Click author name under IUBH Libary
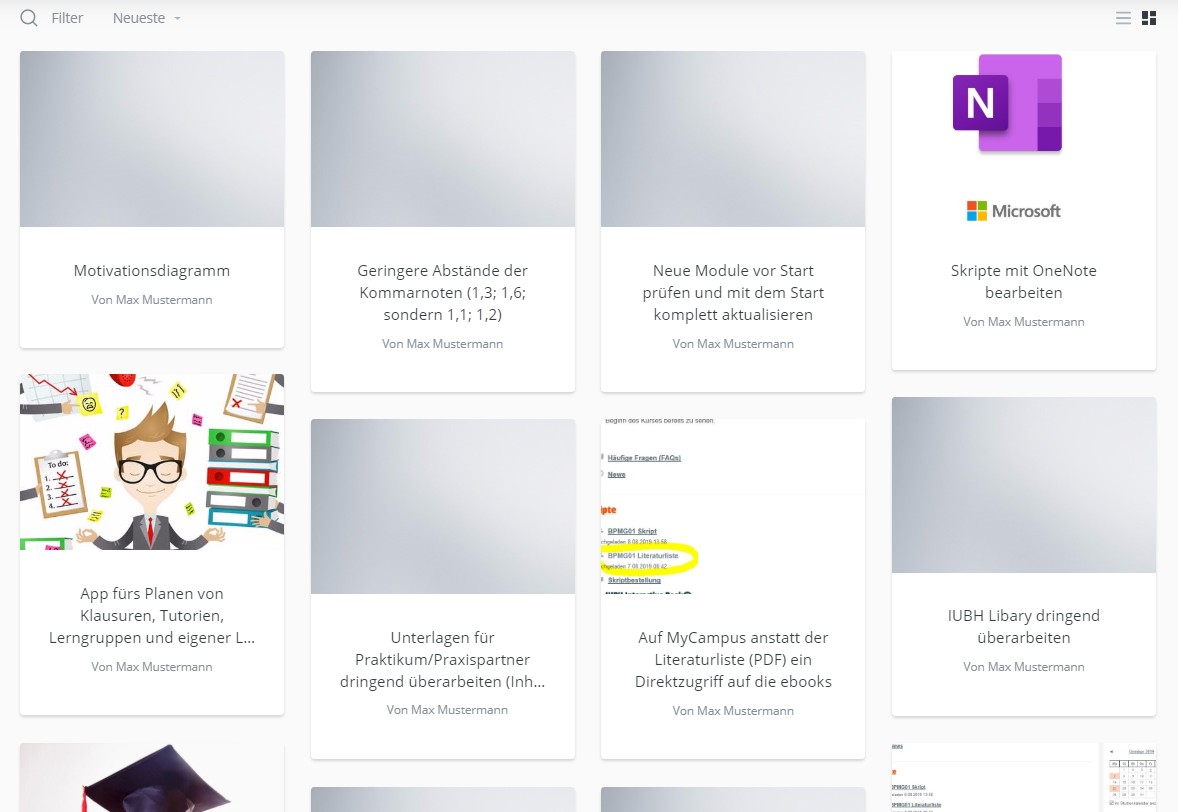Screen dimensions: 1178x812 [x=1024, y=666]
